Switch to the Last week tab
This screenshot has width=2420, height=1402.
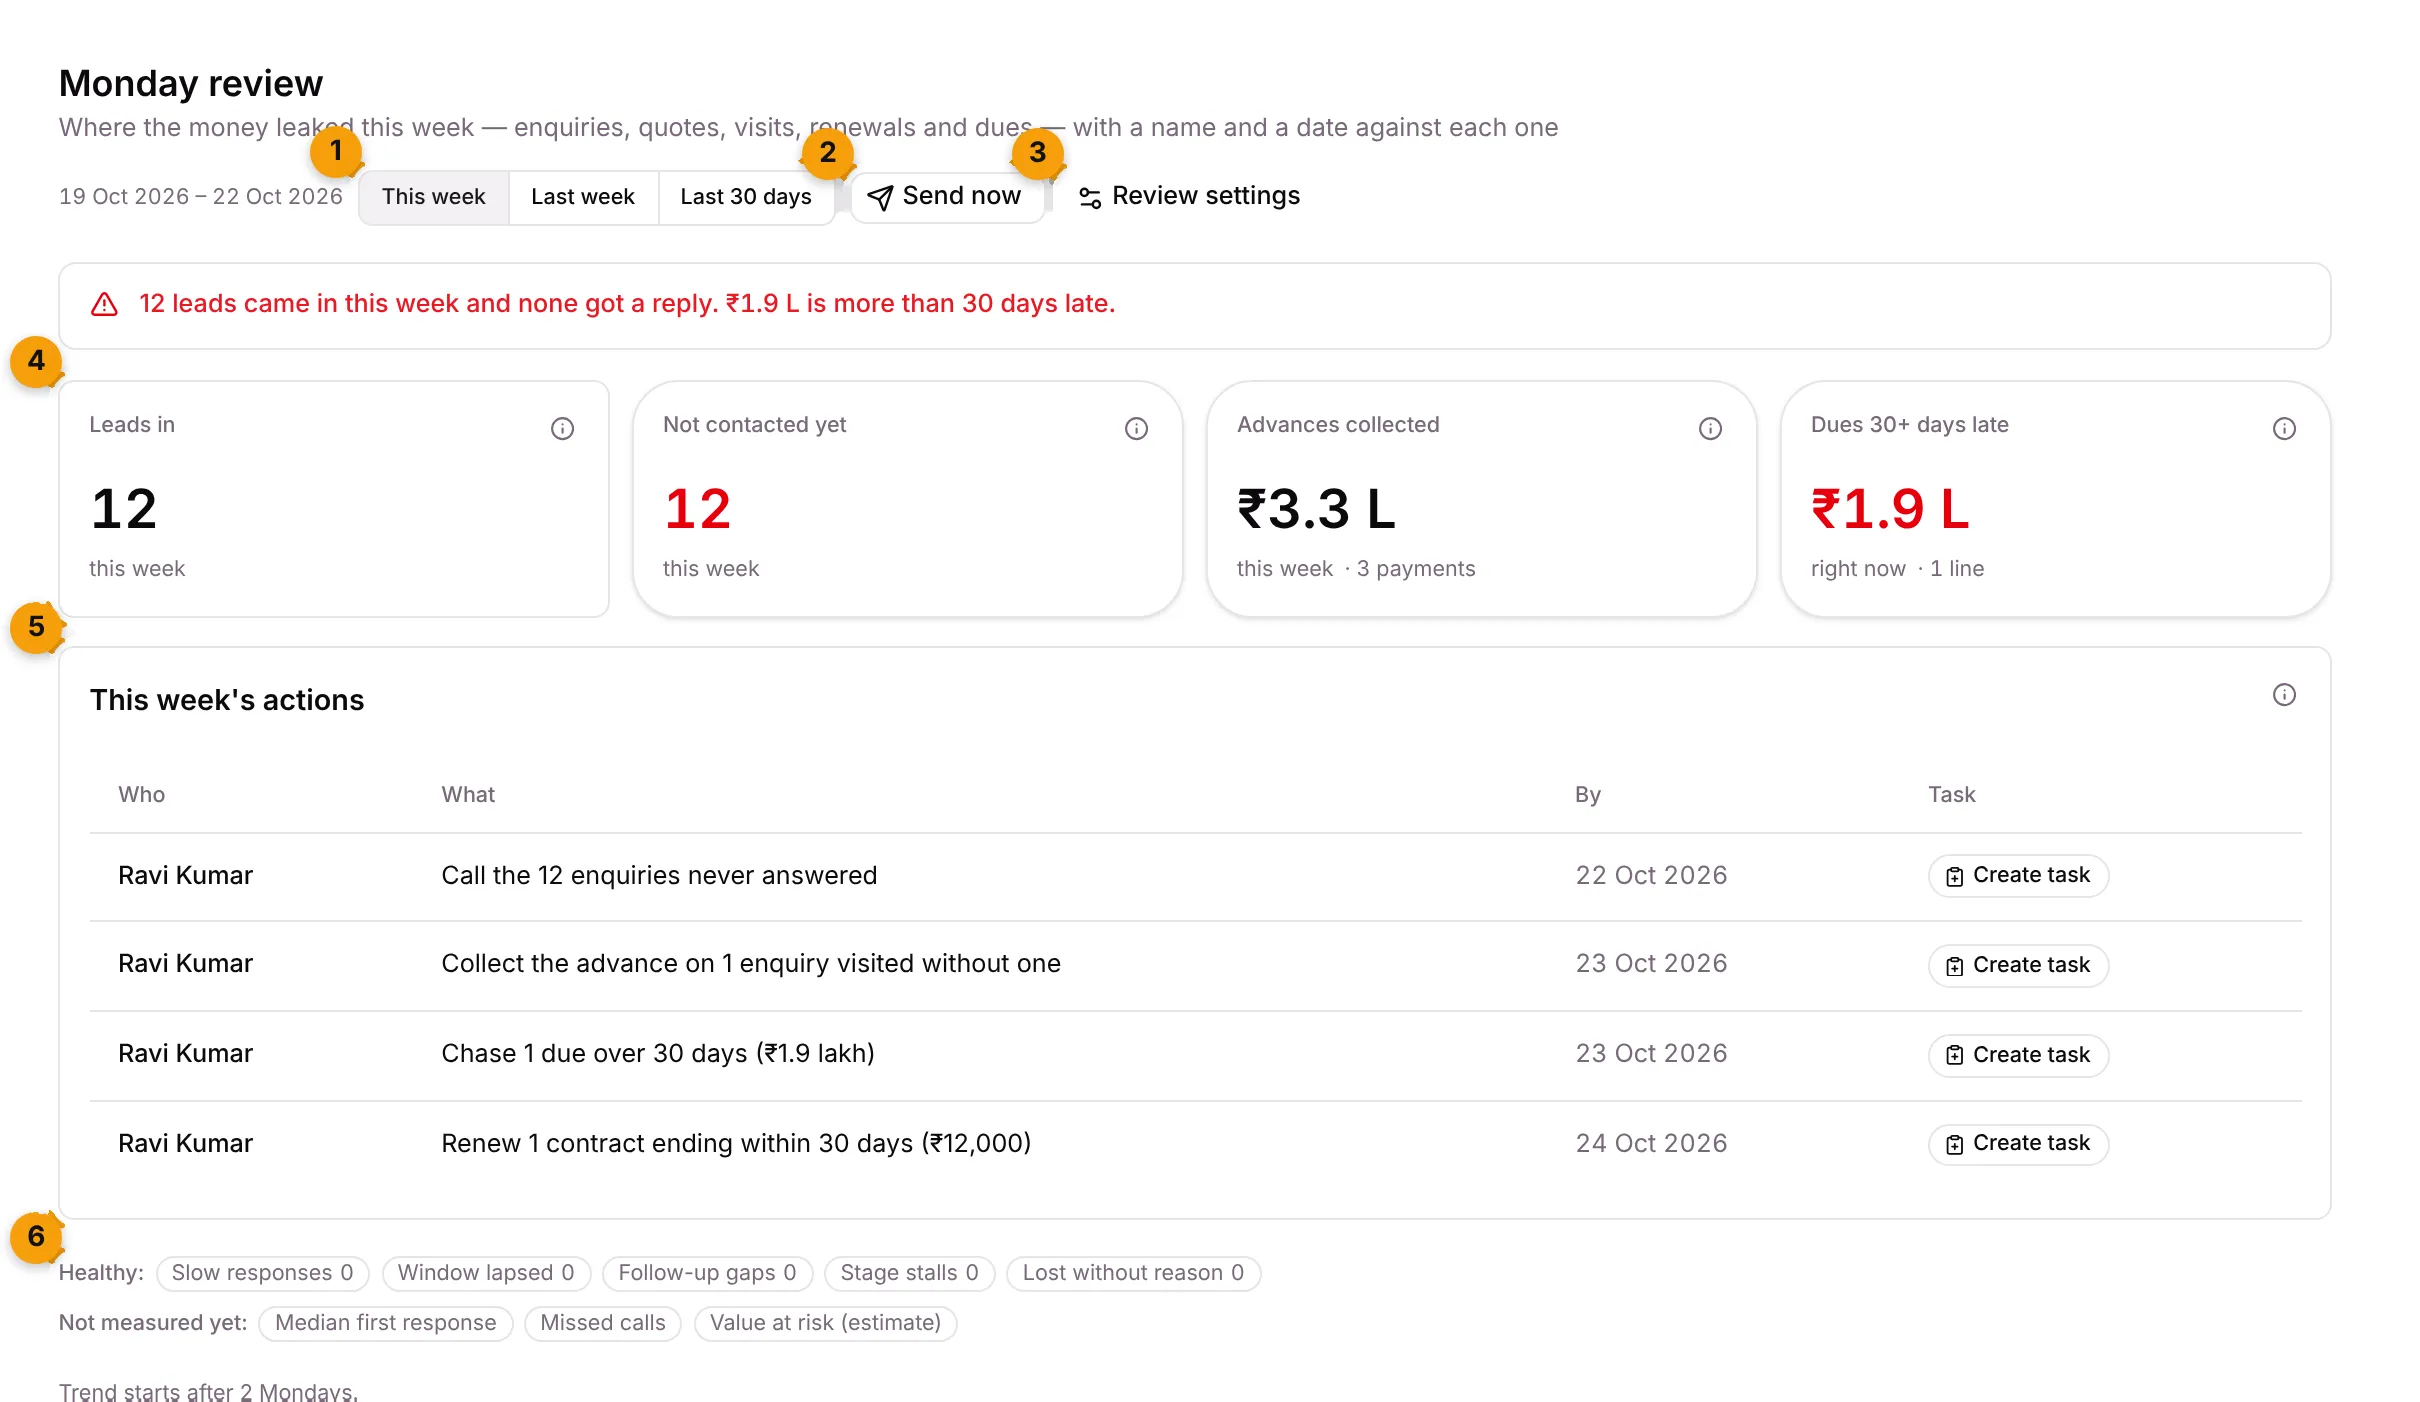tap(583, 196)
